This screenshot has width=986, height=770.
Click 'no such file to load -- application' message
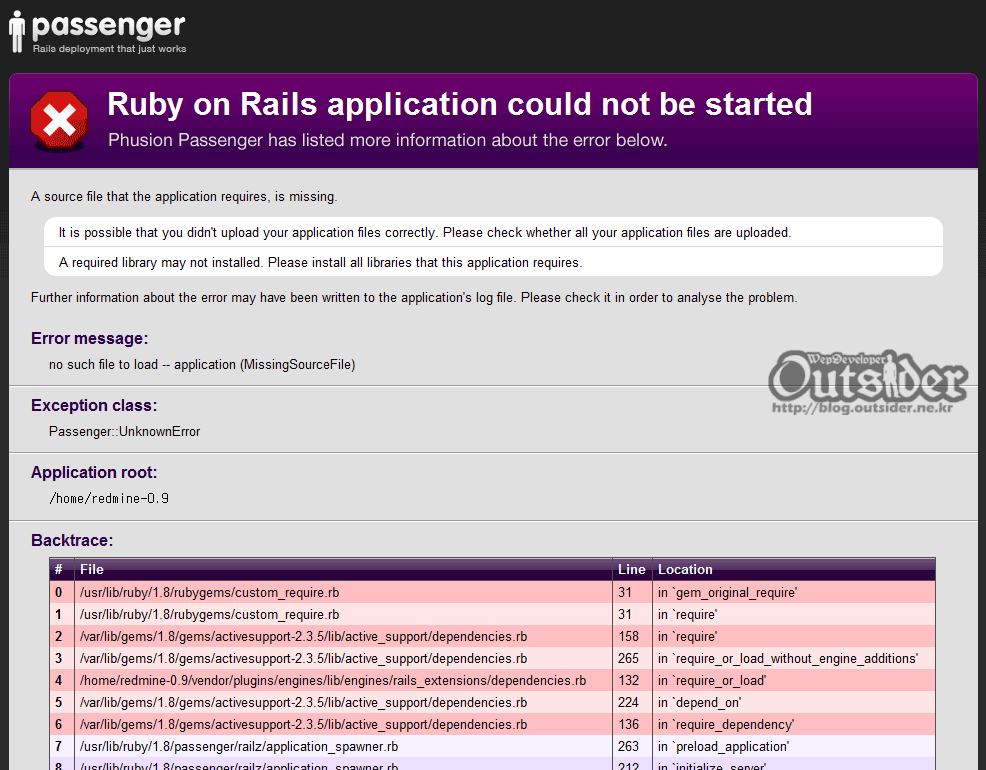202,365
